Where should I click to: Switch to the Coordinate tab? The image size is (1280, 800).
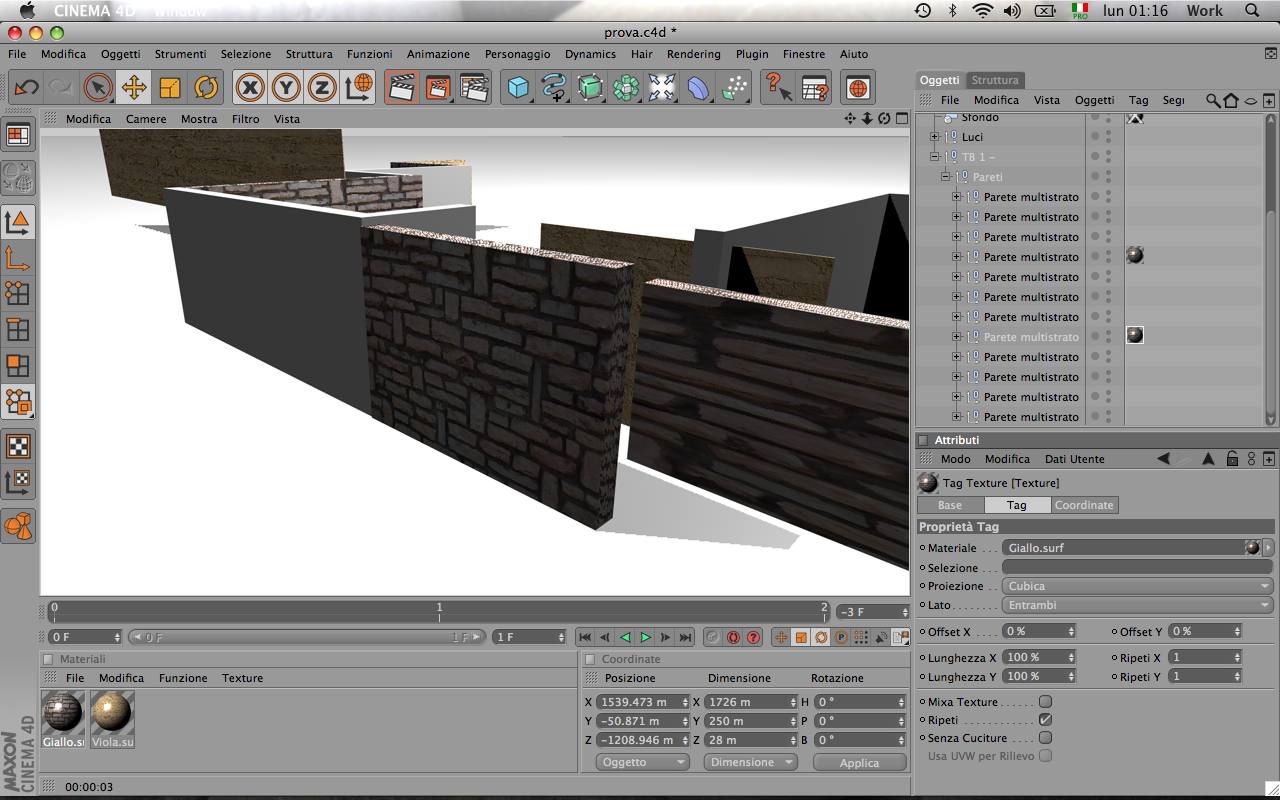click(x=1084, y=505)
